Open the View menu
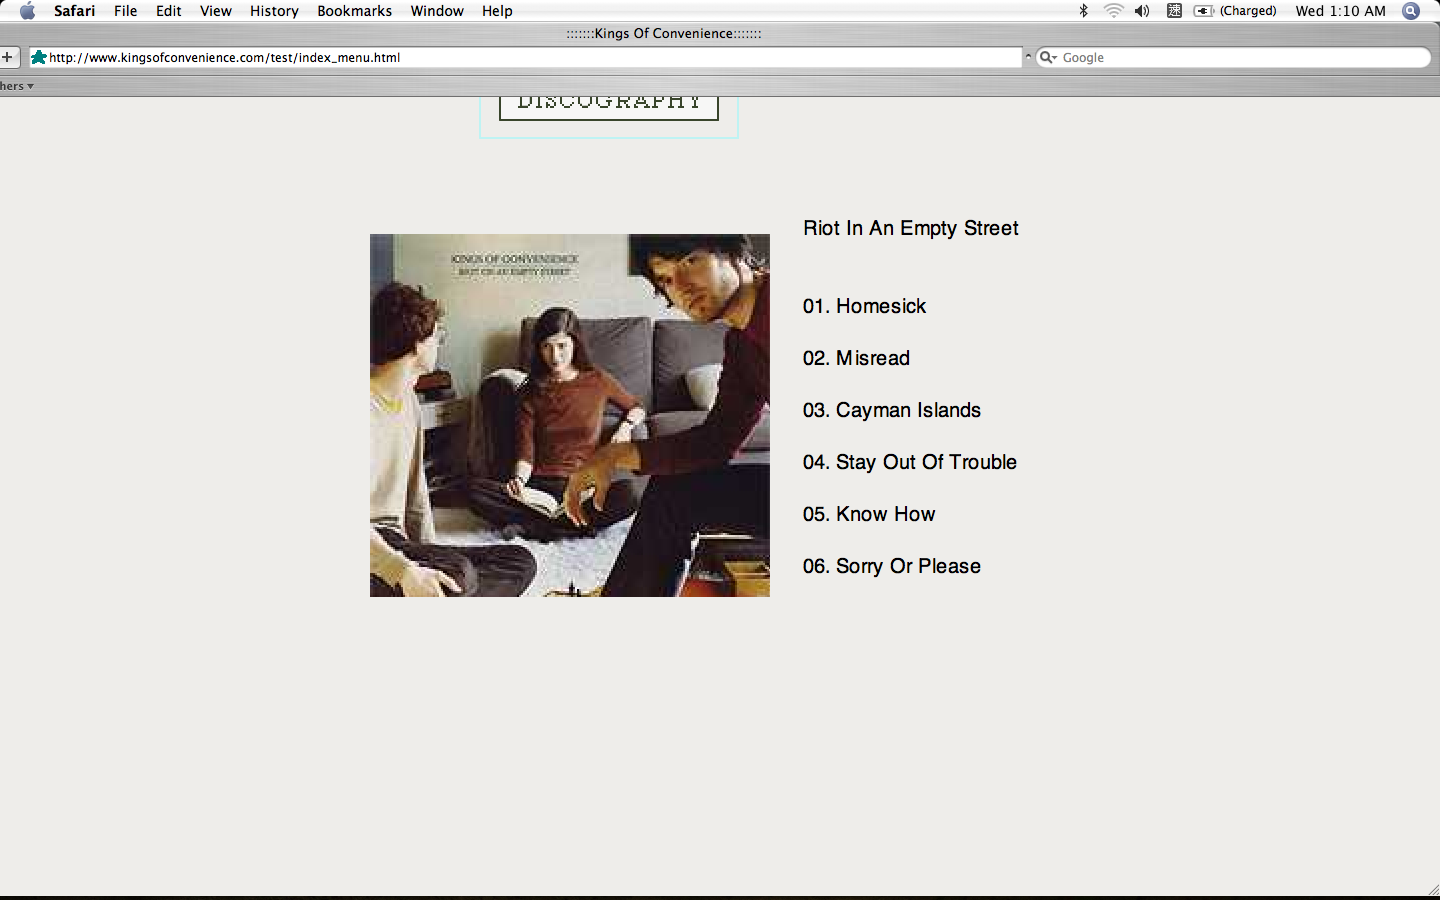This screenshot has height=900, width=1440. pos(215,11)
